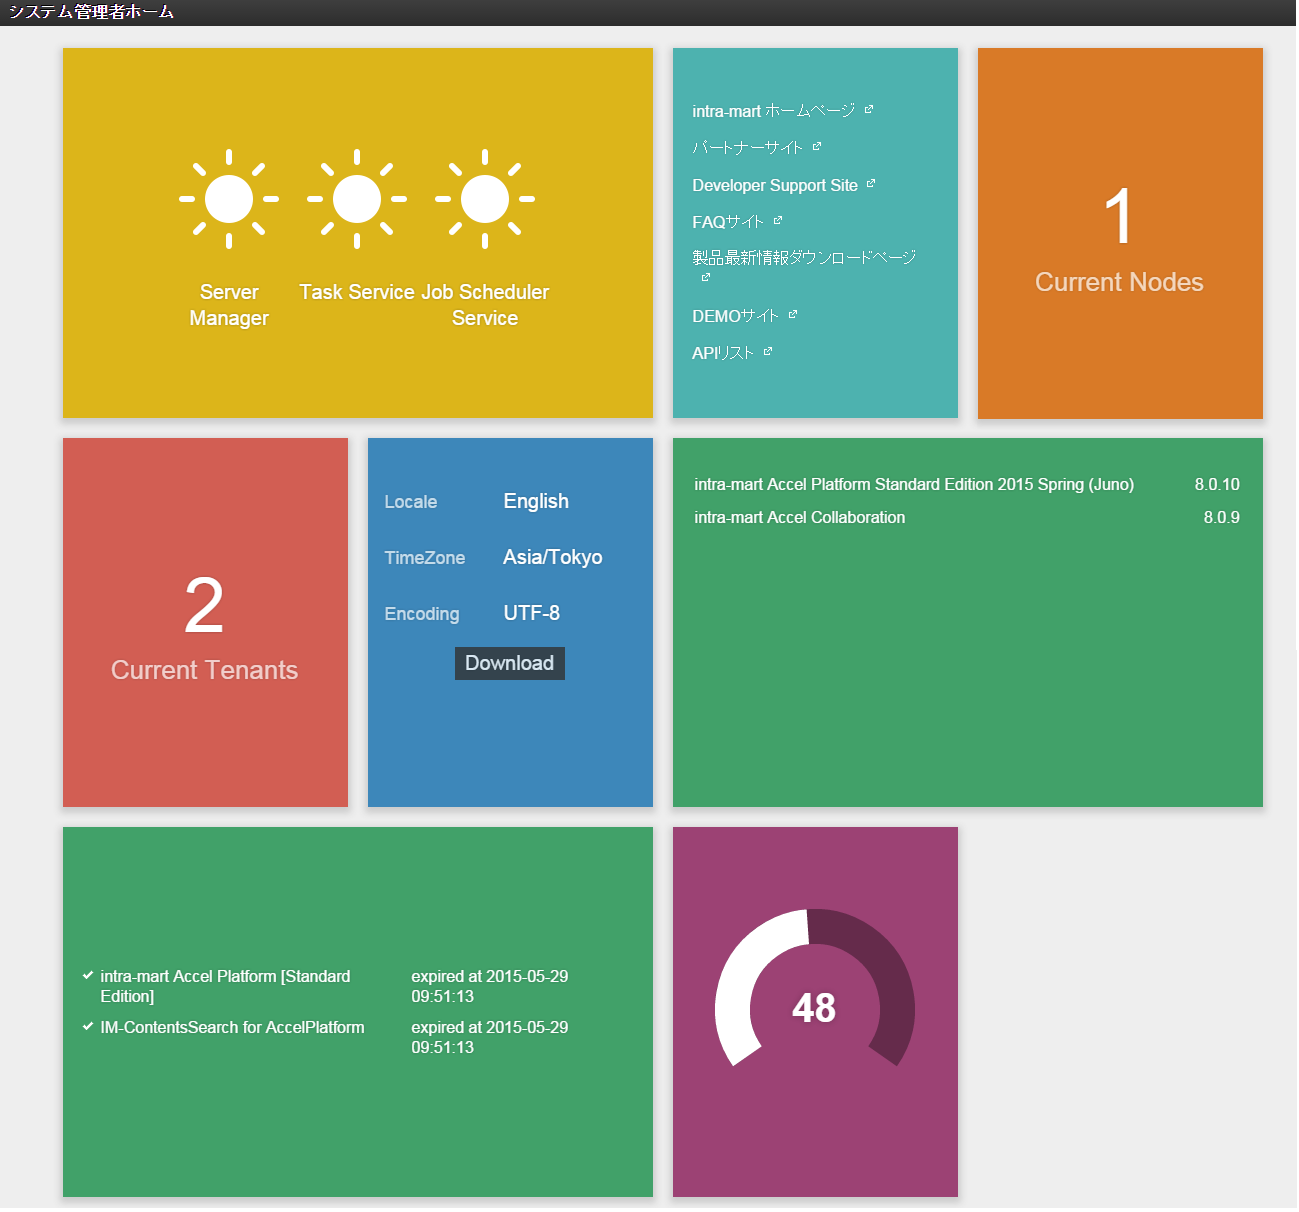Select the Job Scheduler Service label
The width and height of the screenshot is (1299, 1212).
pyautogui.click(x=485, y=305)
